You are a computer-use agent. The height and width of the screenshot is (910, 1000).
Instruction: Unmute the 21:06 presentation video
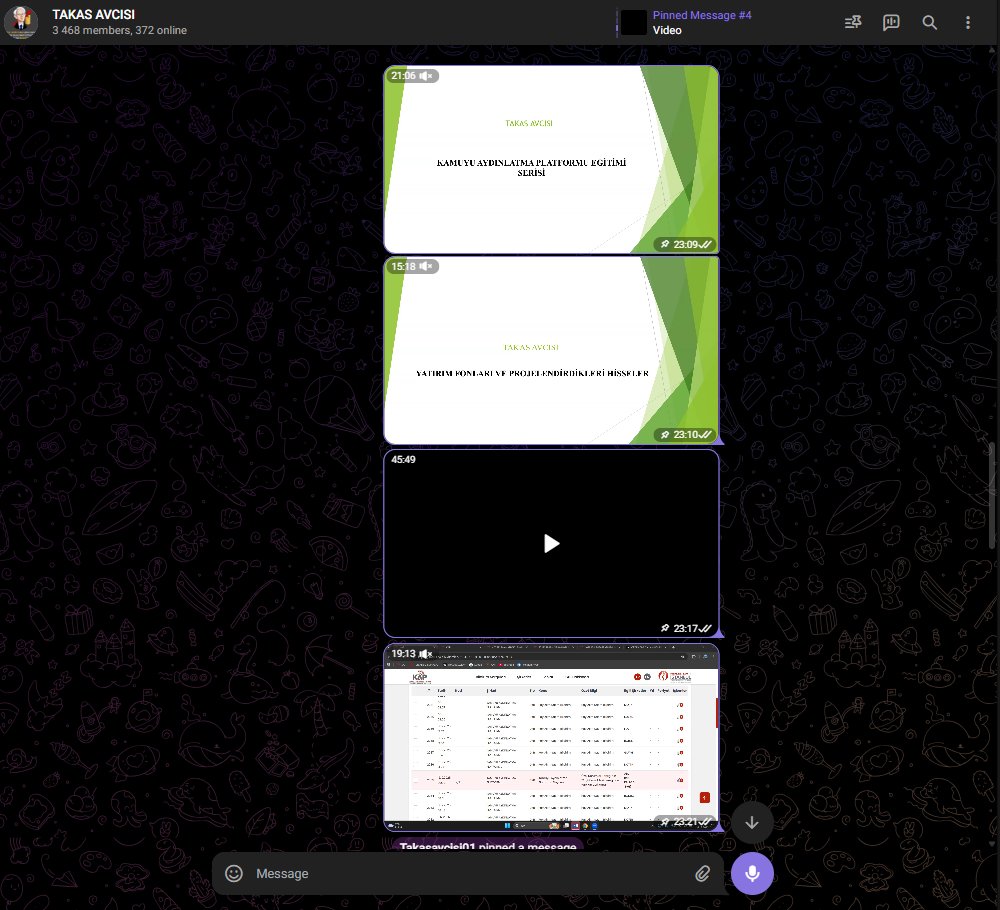point(426,75)
